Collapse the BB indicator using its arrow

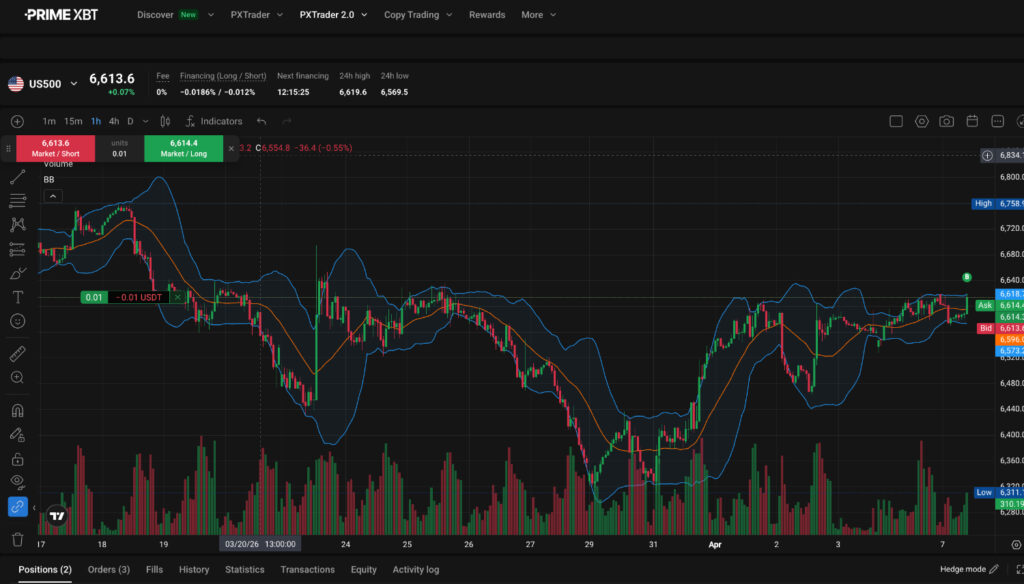[x=52, y=196]
